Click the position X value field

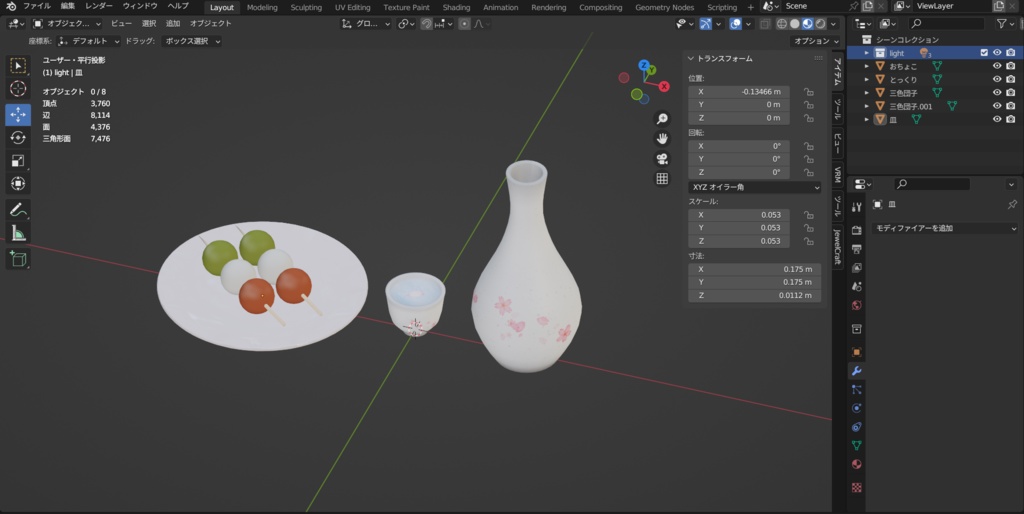pos(739,92)
